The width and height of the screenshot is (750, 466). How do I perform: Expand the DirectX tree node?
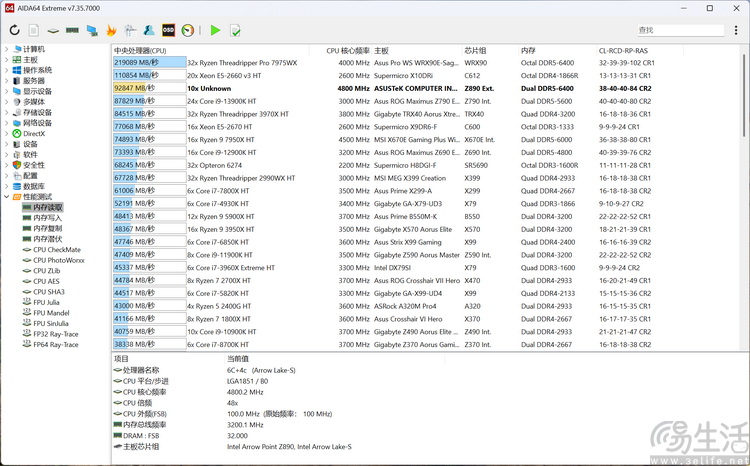coord(6,133)
